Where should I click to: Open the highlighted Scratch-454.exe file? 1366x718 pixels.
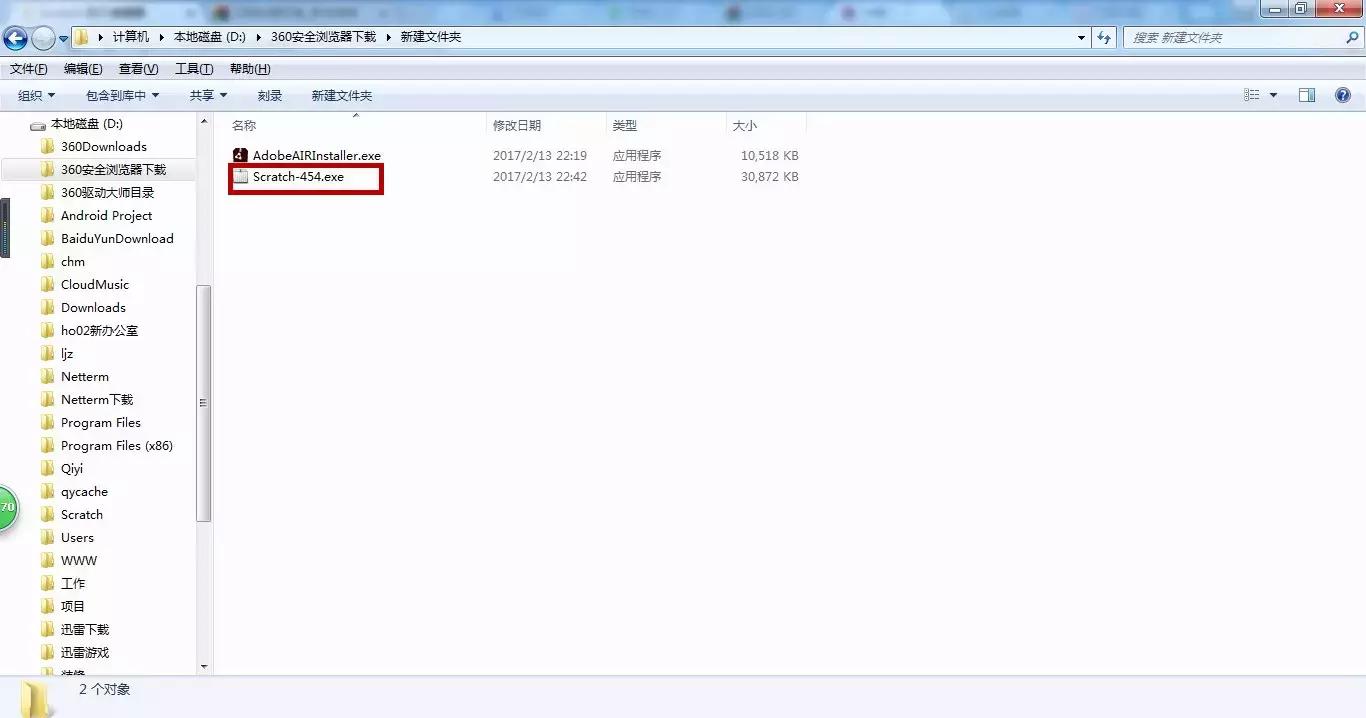pos(297,176)
